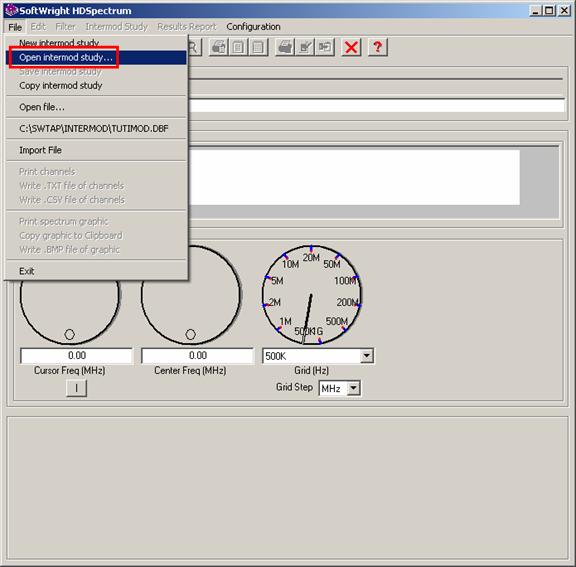This screenshot has height=567, width=576.
Task: Open help via red question mark icon
Action: 378,47
